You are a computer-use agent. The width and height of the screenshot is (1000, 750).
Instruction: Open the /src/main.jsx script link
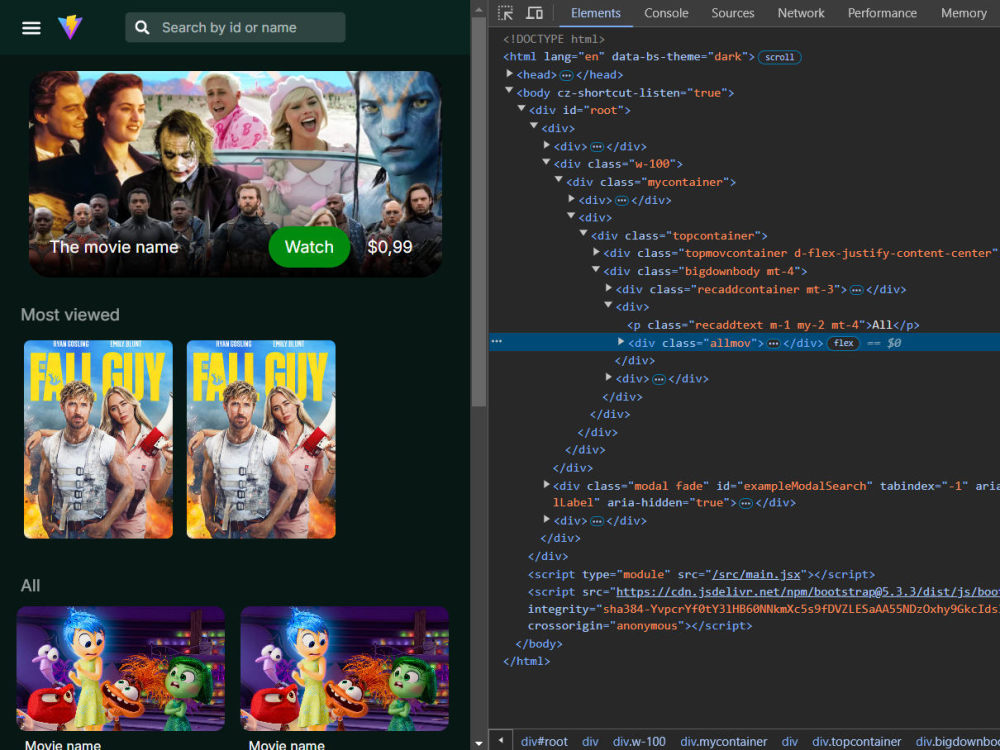tap(756, 575)
